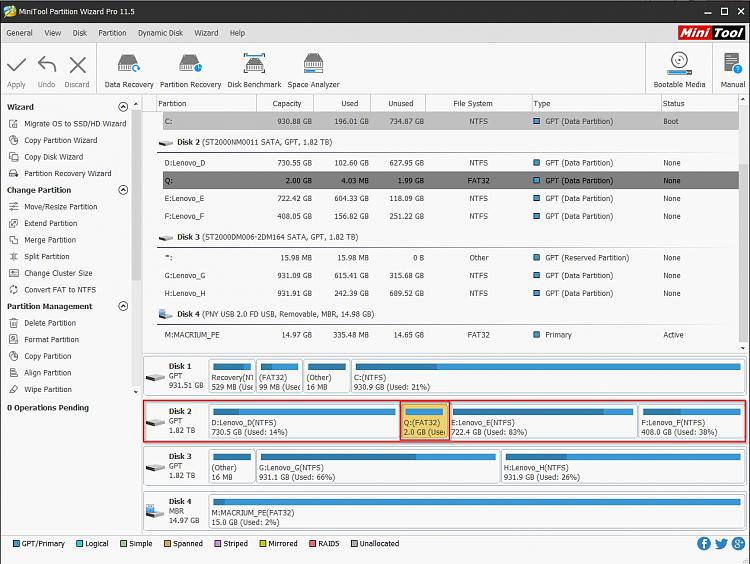Open Data Recovery tool
The image size is (750, 564).
129,71
